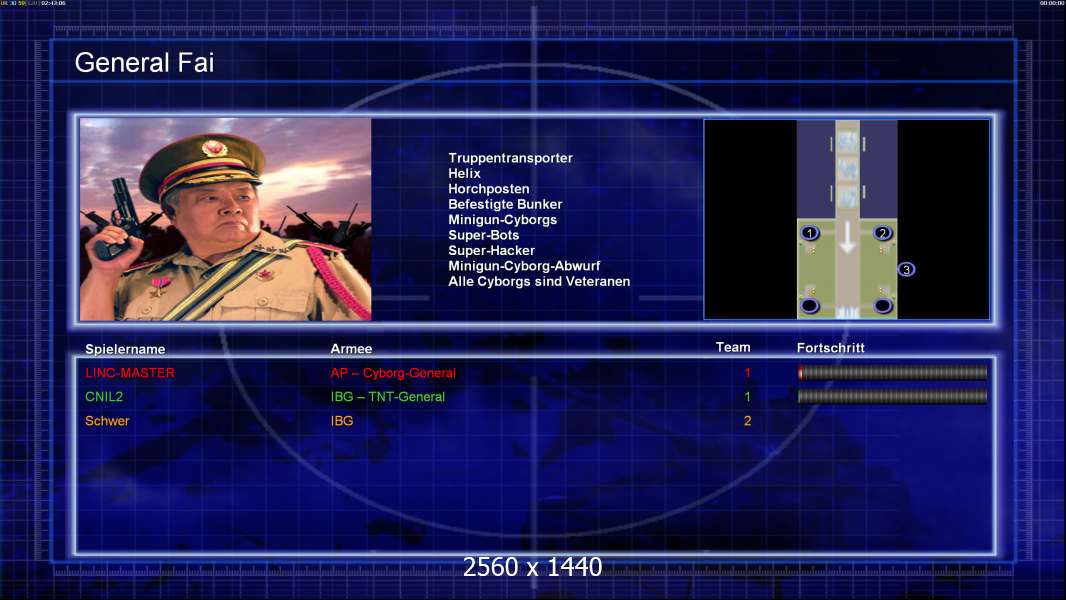Click the General Fai portrait image
1066x600 pixels.
[x=226, y=219]
